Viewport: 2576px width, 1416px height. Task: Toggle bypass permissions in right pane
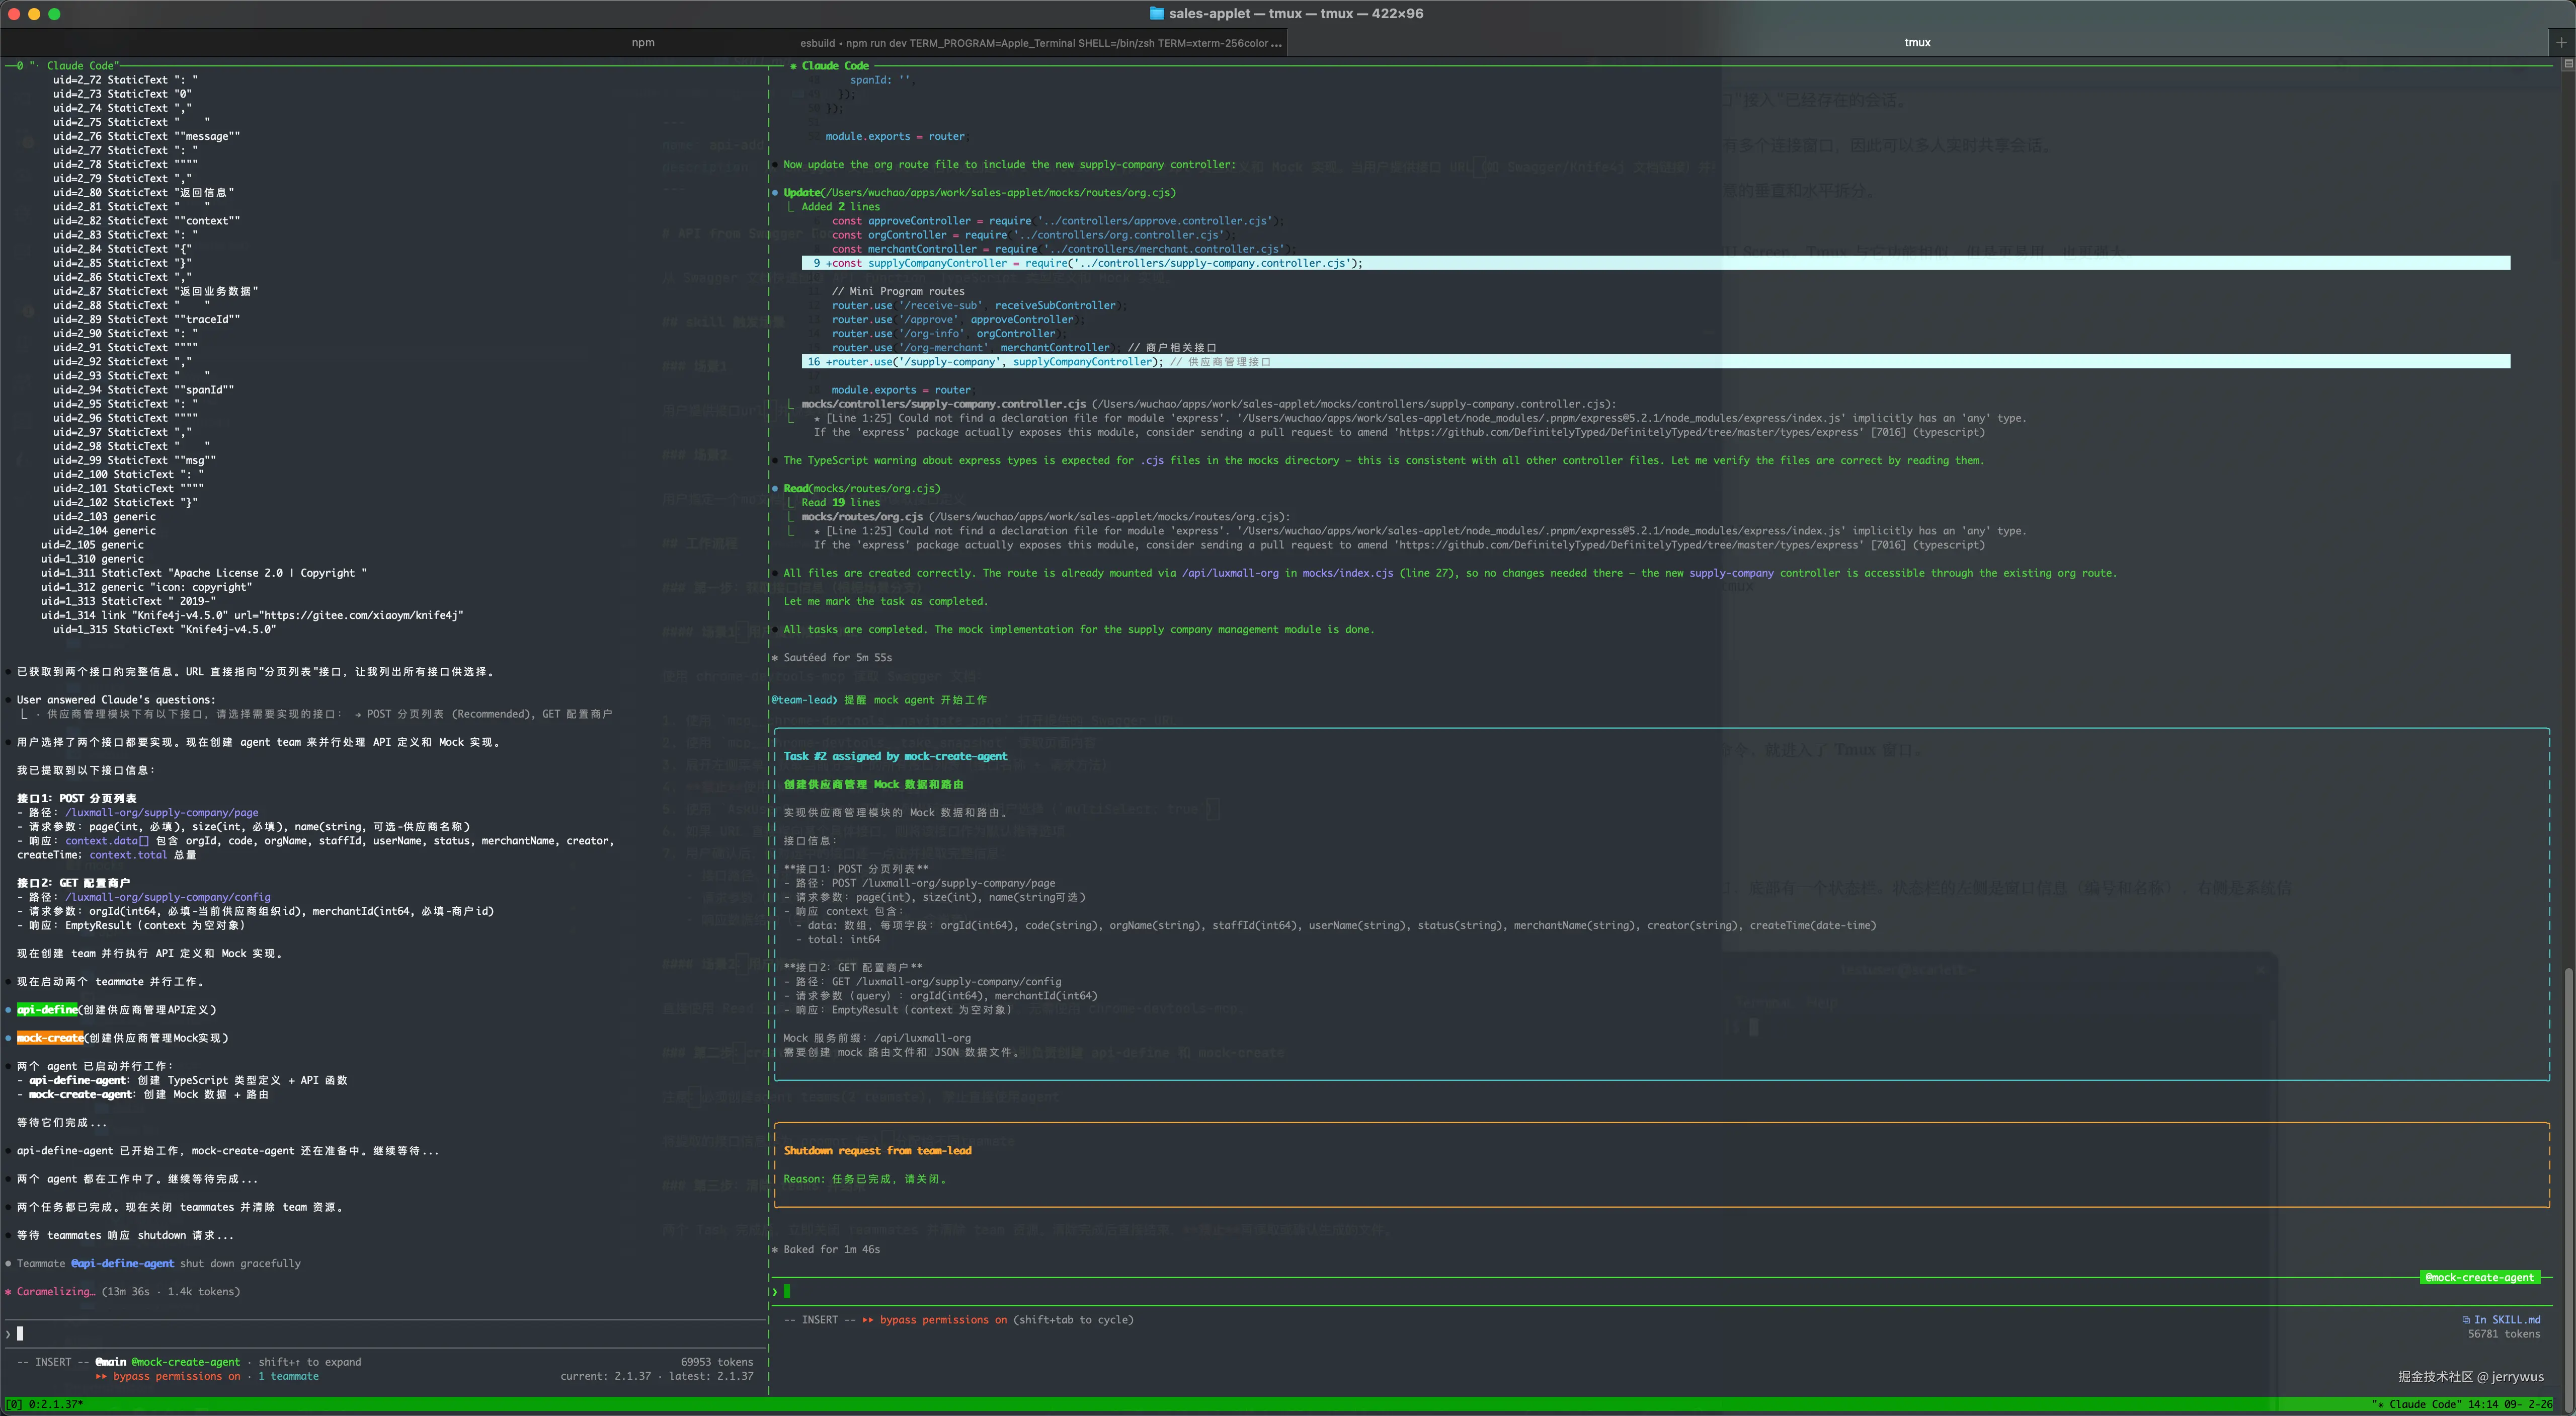(943, 1320)
